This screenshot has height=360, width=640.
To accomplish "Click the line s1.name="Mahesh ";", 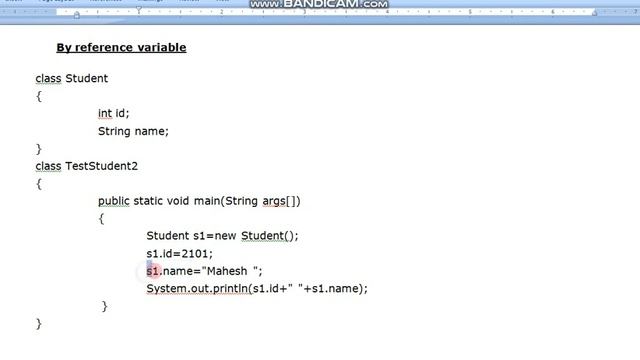I will (204, 271).
